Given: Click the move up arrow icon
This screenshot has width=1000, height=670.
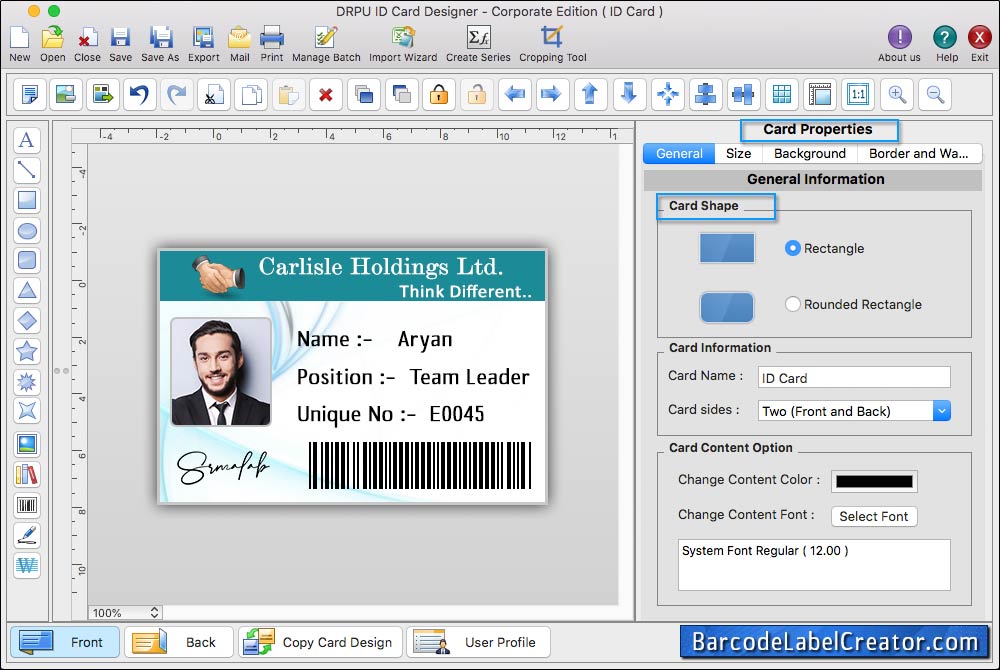Looking at the screenshot, I should click(x=591, y=94).
